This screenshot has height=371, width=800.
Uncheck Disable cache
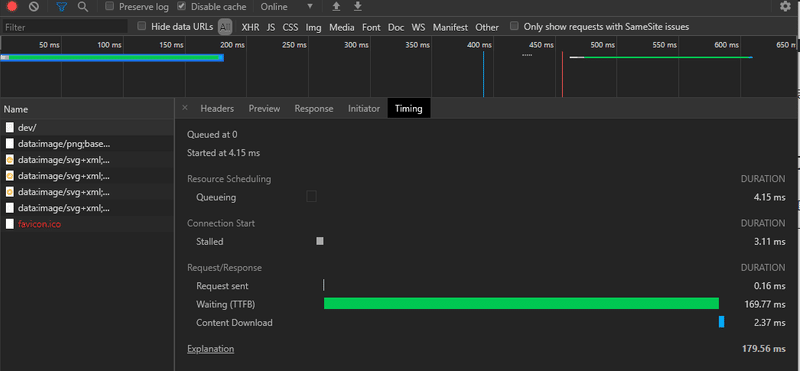pyautogui.click(x=182, y=6)
